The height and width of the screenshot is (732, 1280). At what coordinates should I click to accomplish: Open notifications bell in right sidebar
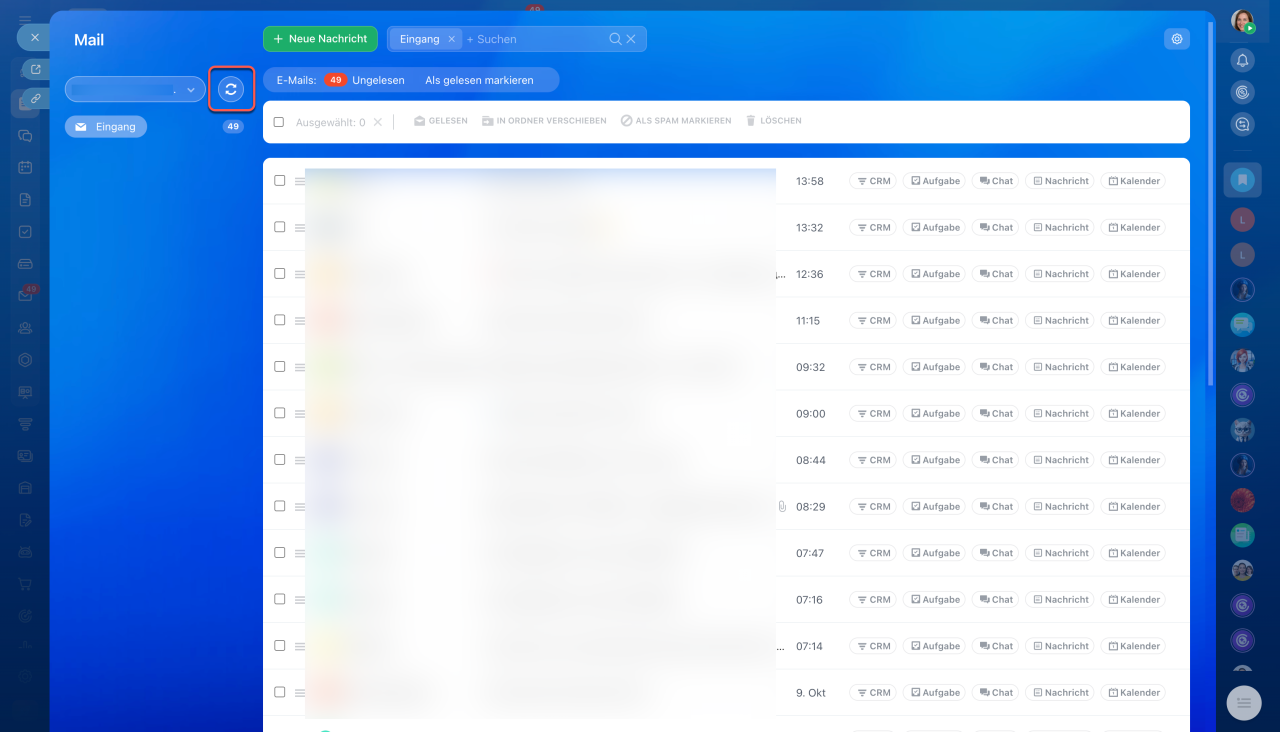tap(1243, 60)
